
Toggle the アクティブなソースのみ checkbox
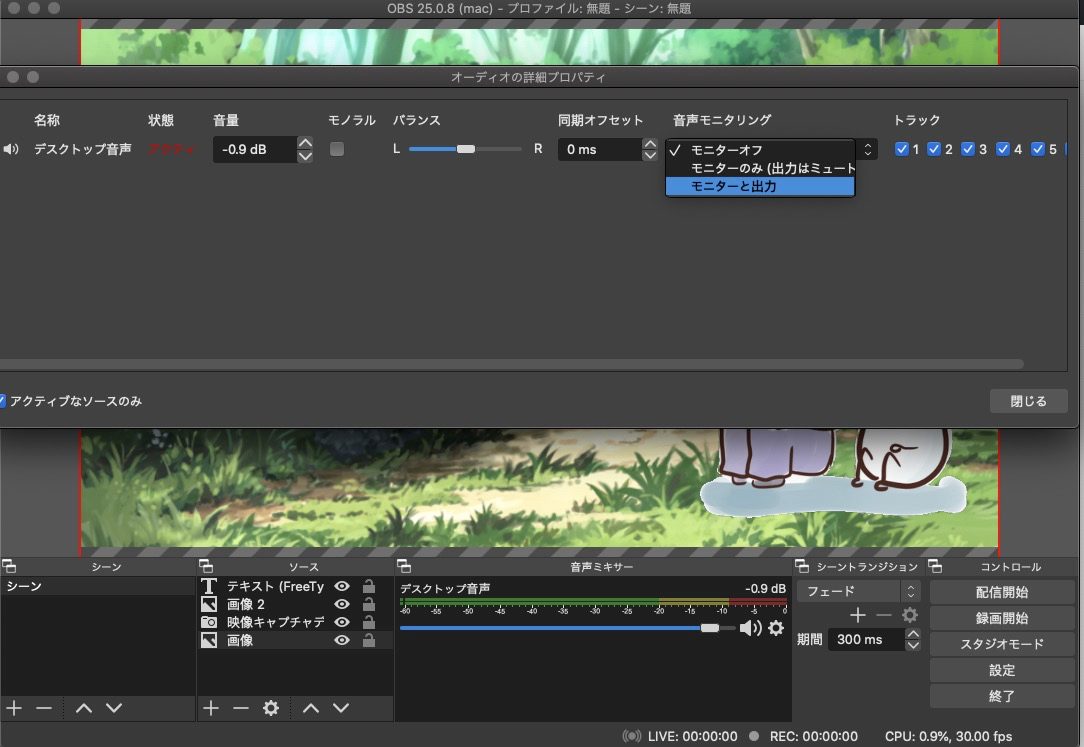pyautogui.click(x=2, y=401)
